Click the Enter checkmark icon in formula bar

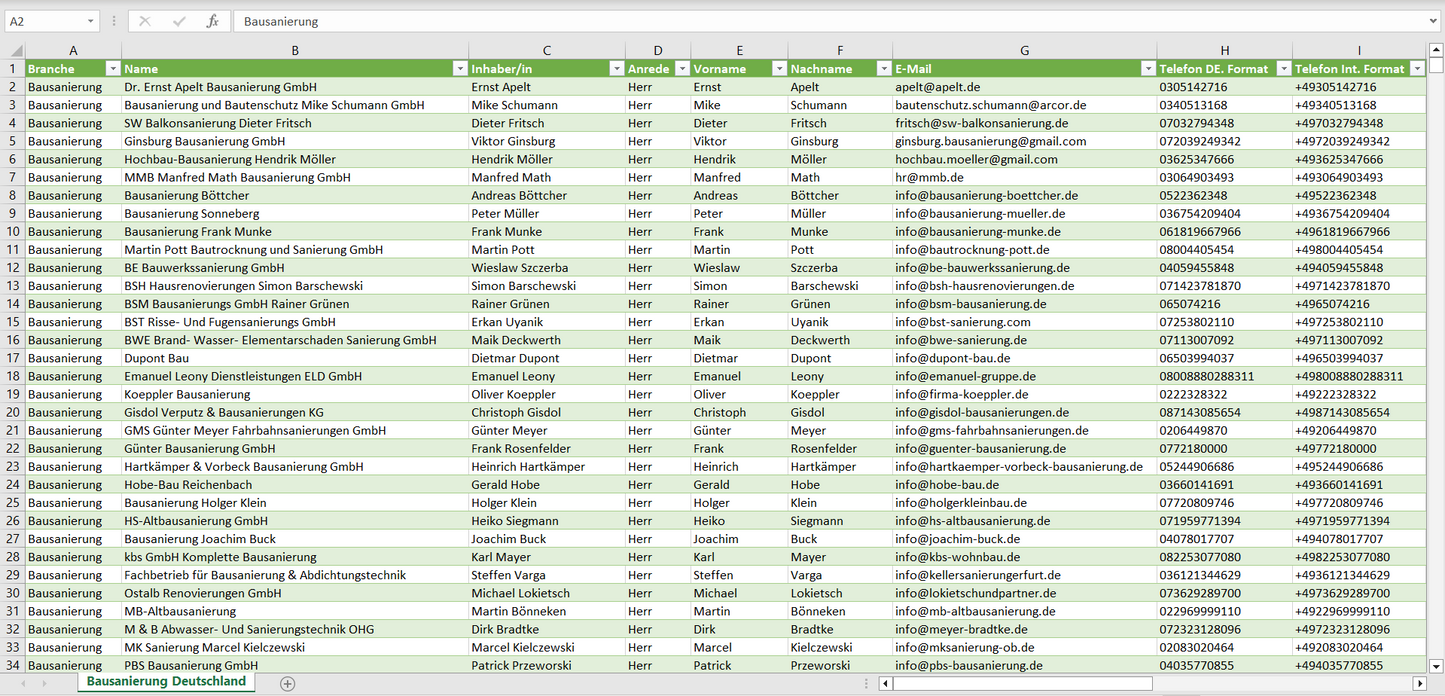tap(179, 21)
